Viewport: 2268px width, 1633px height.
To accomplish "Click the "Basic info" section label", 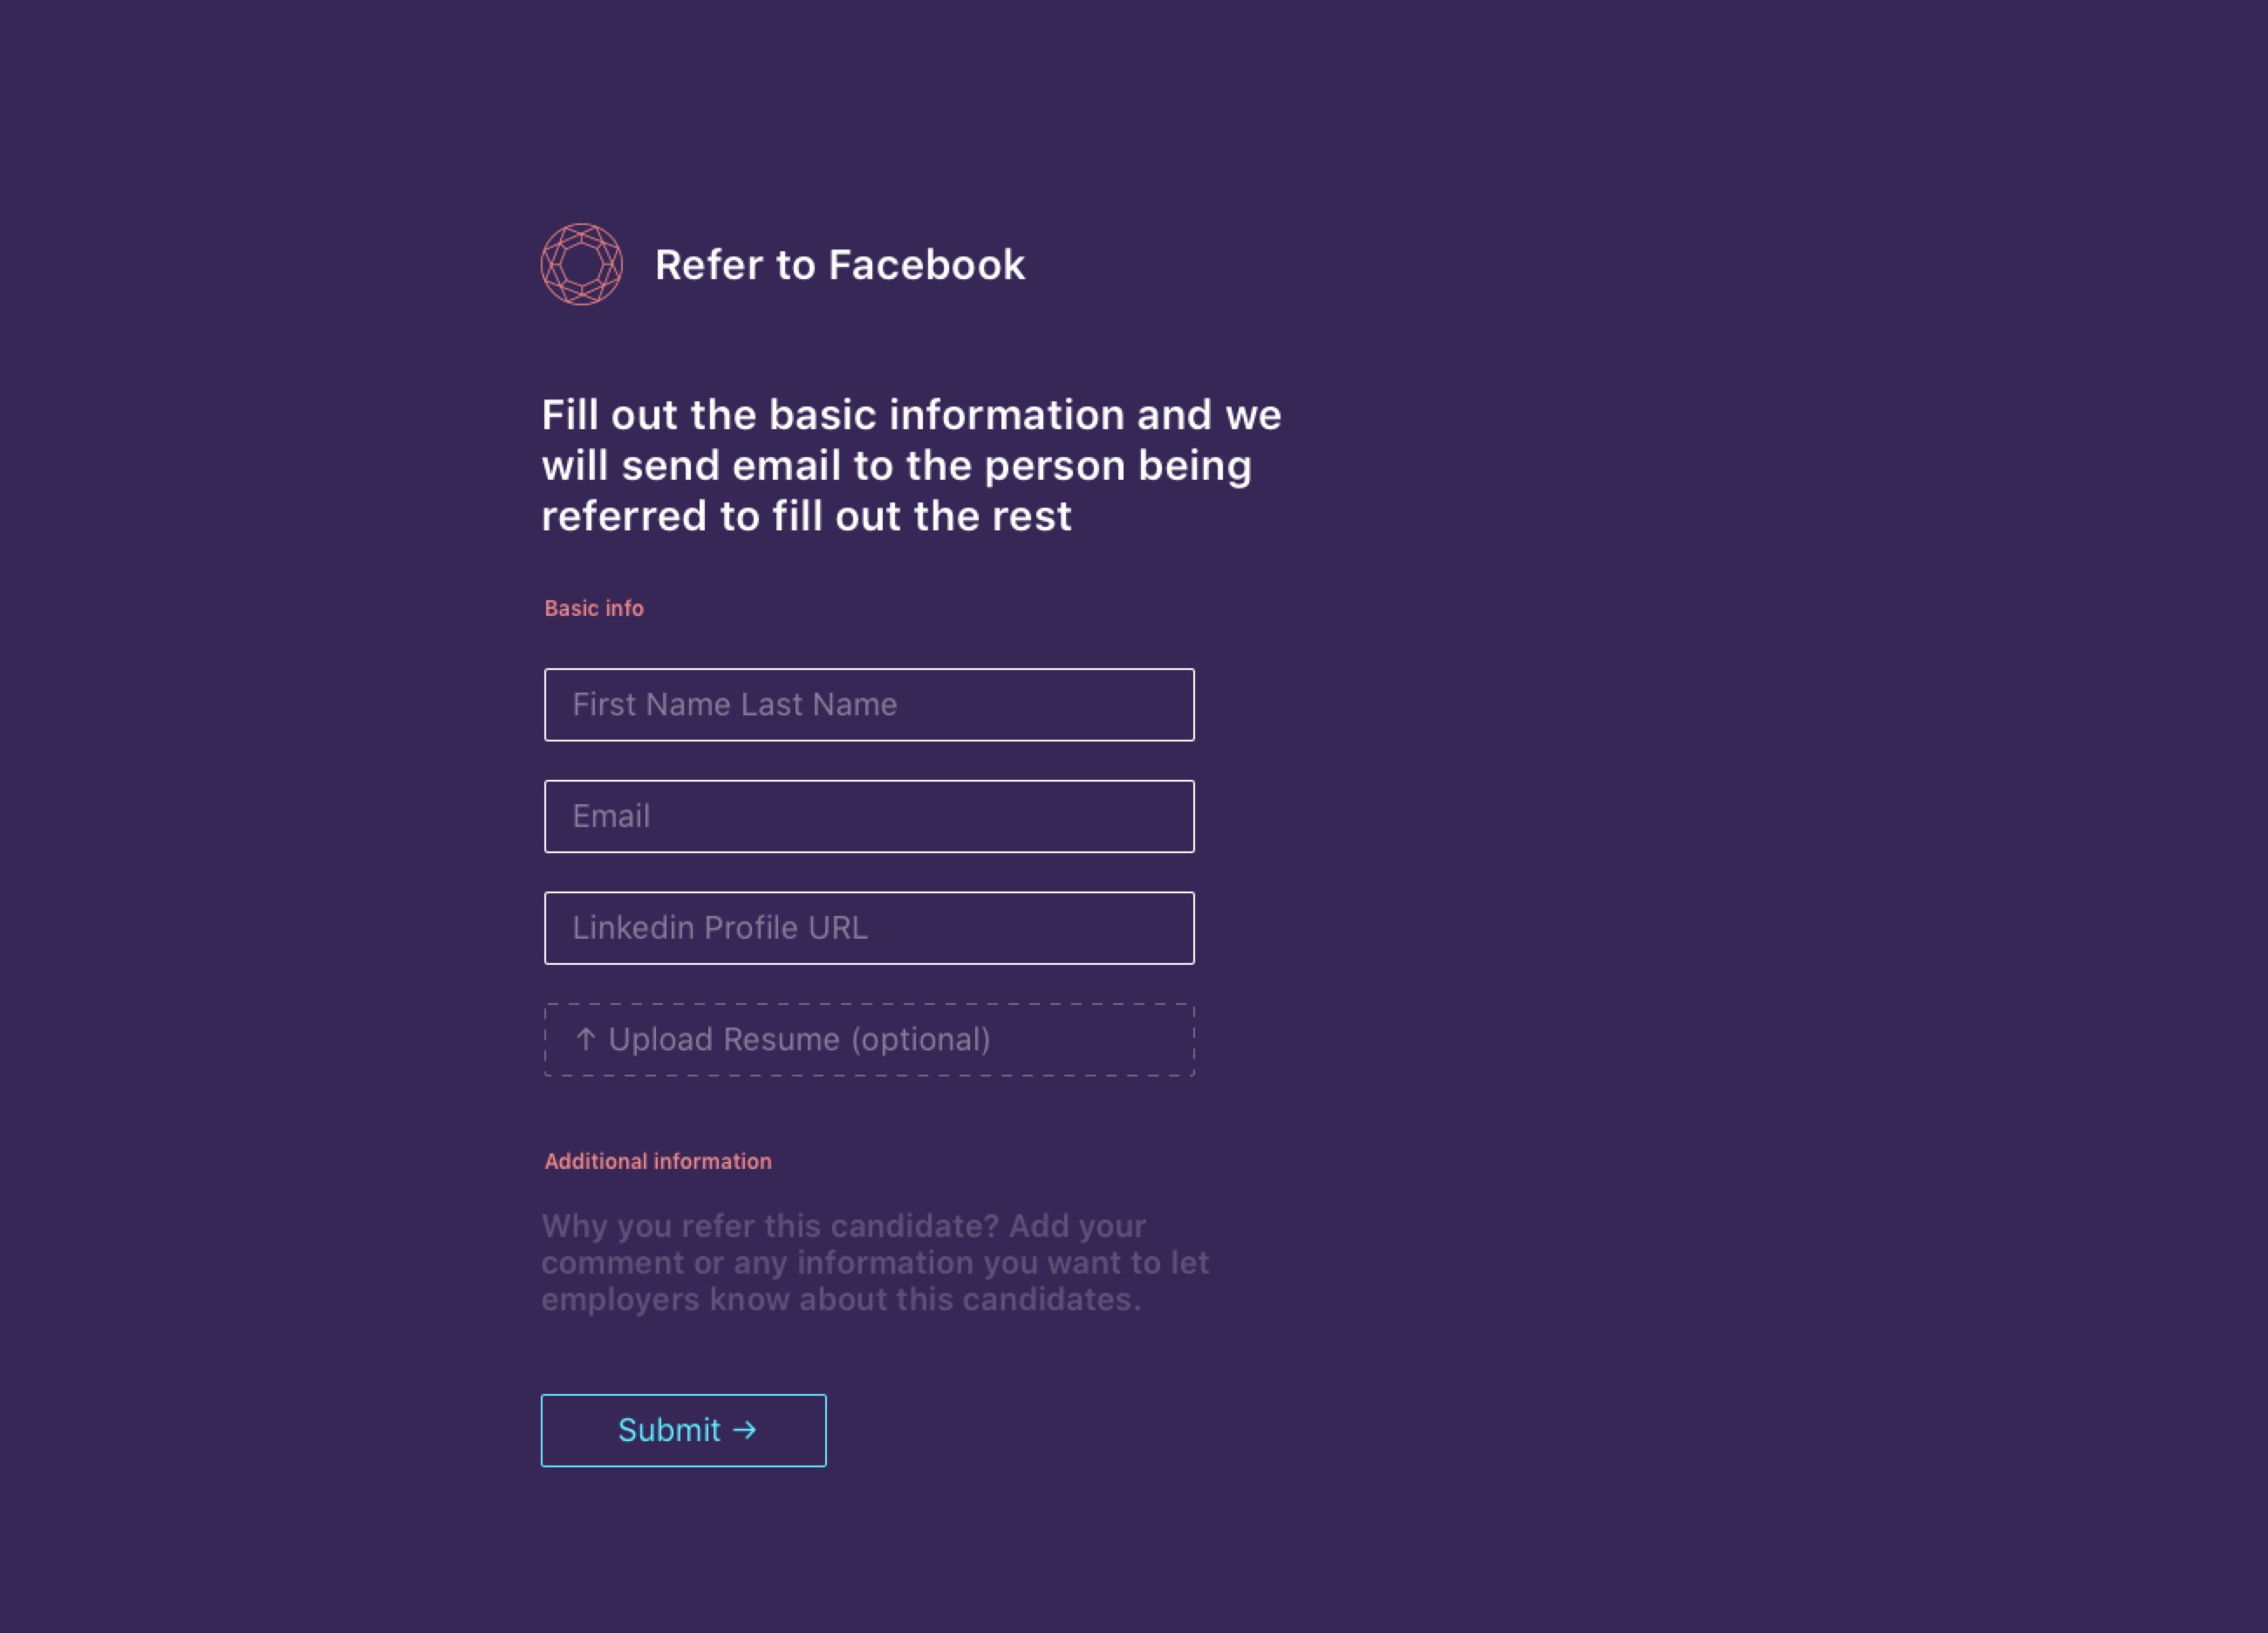I will 593,608.
